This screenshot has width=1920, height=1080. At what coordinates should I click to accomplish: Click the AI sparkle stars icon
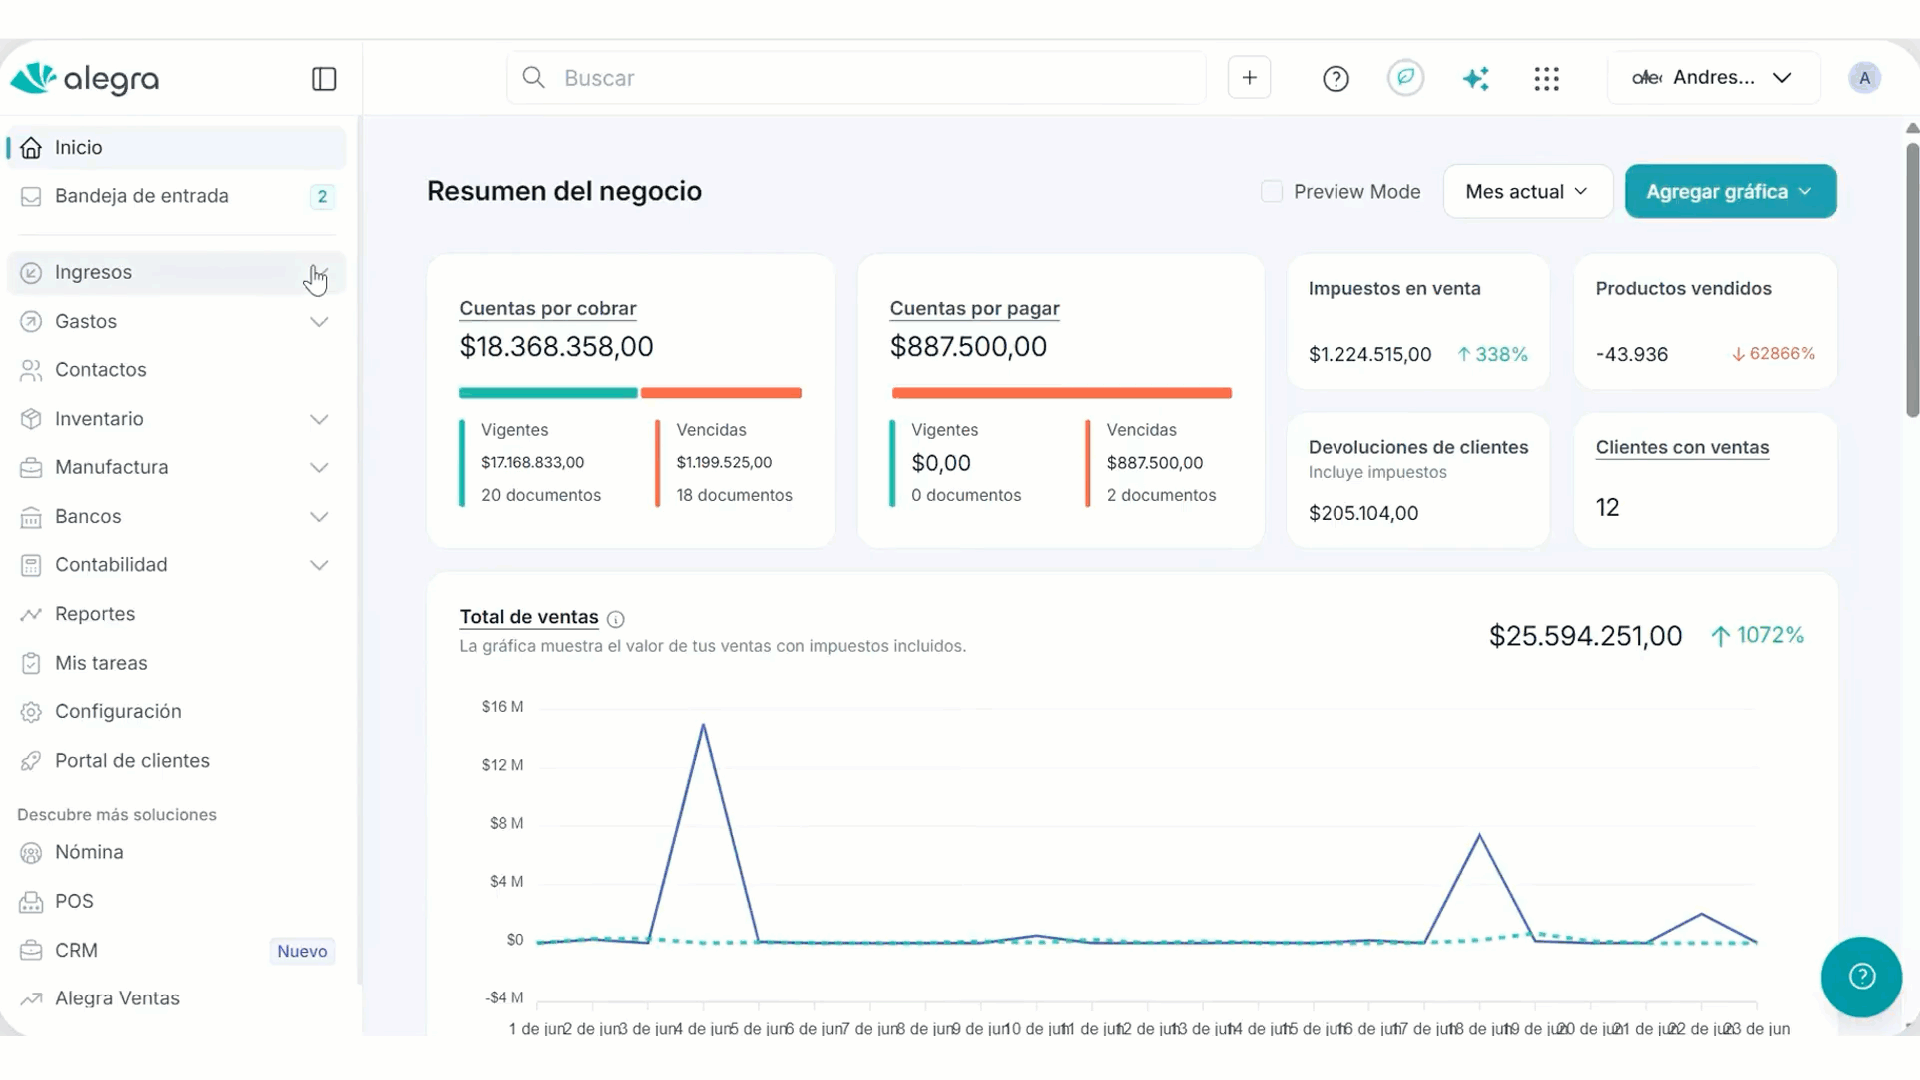pos(1475,78)
